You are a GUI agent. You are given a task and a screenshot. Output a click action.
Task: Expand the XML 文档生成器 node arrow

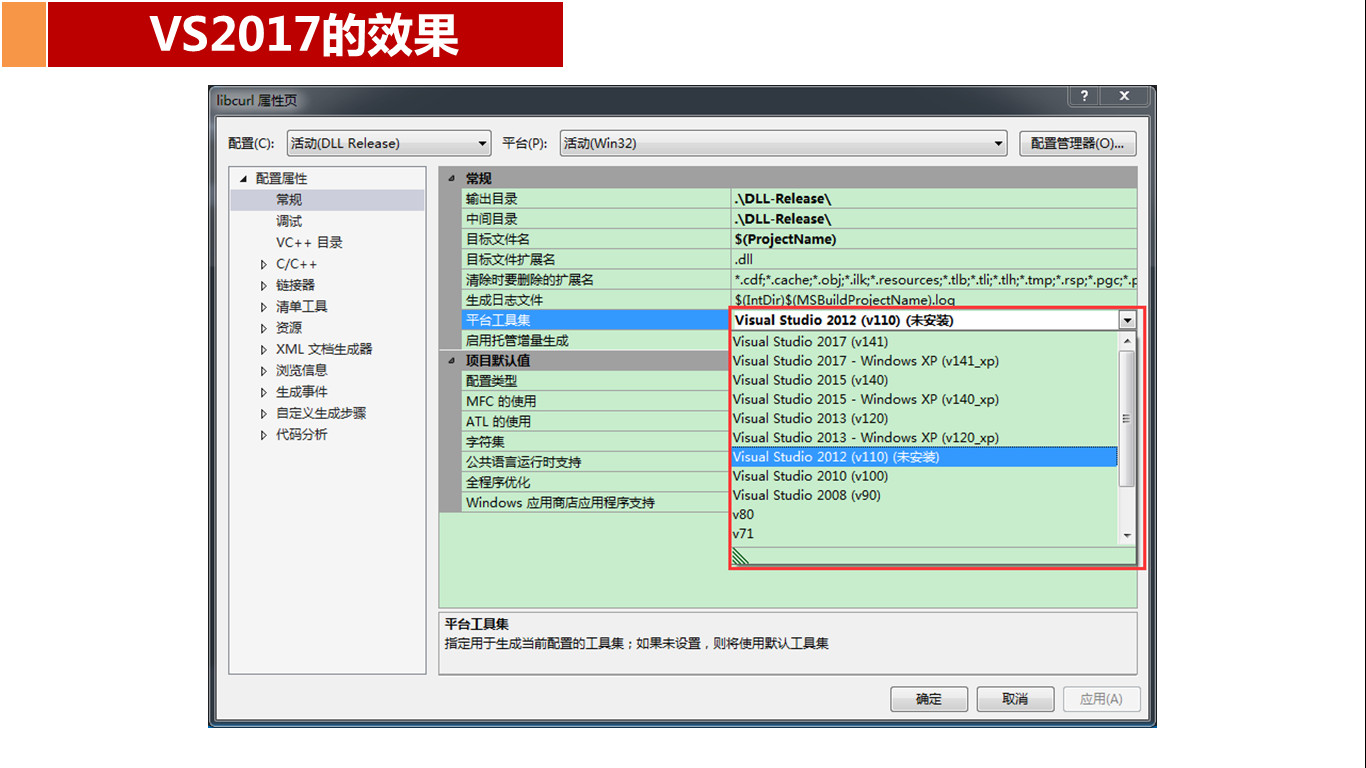click(264, 350)
